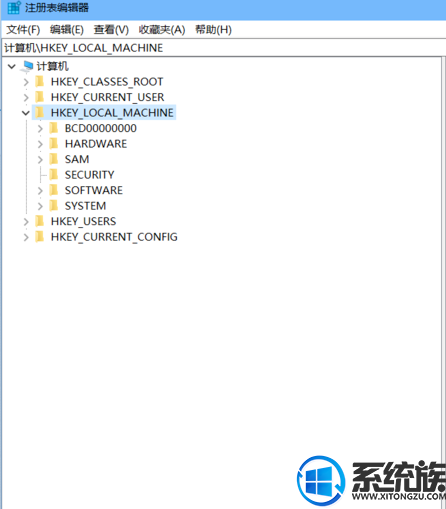Click the HKEY_CURRENT_CONFIG folder icon

tap(40, 237)
